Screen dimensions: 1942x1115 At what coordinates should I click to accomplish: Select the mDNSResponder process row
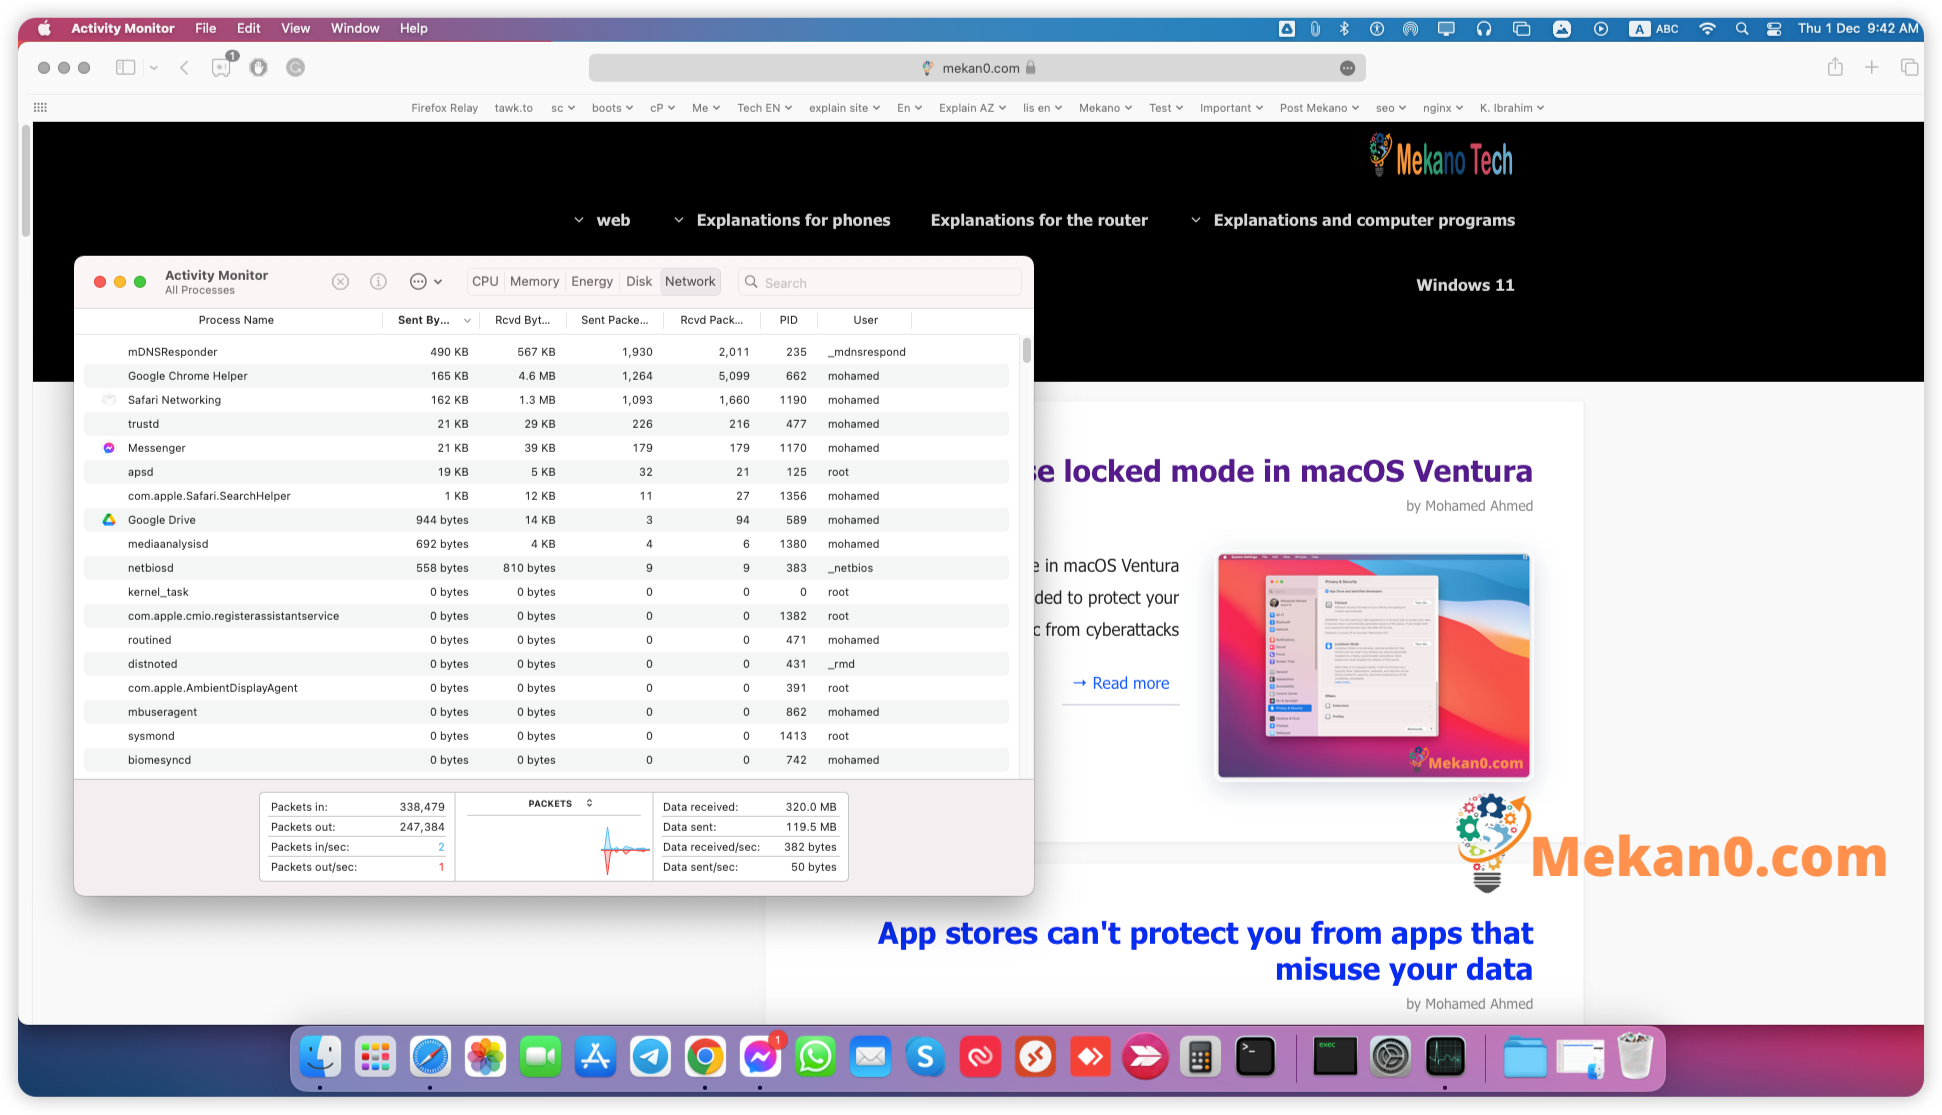(546, 352)
